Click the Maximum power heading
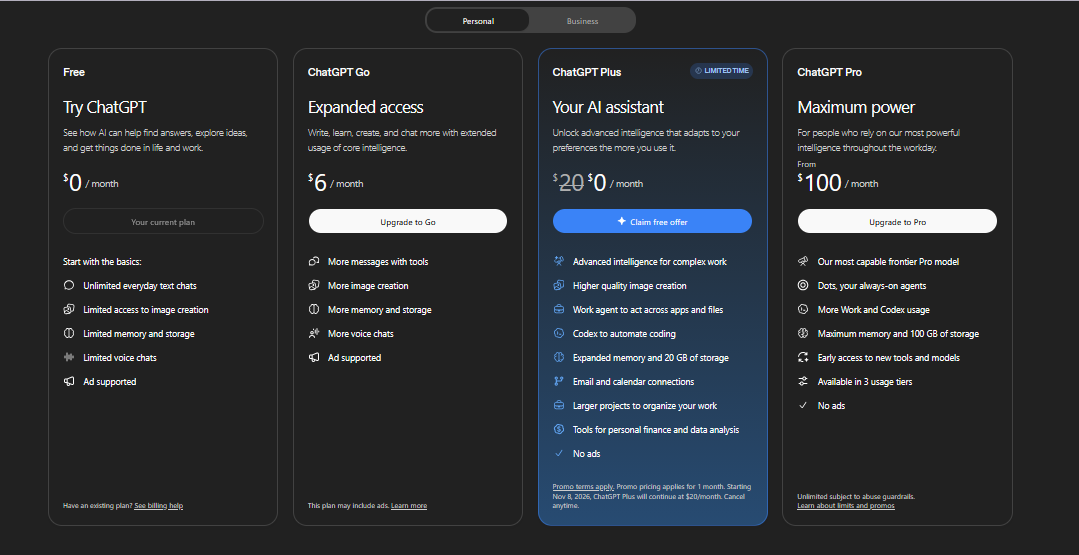This screenshot has width=1079, height=555. (856, 107)
